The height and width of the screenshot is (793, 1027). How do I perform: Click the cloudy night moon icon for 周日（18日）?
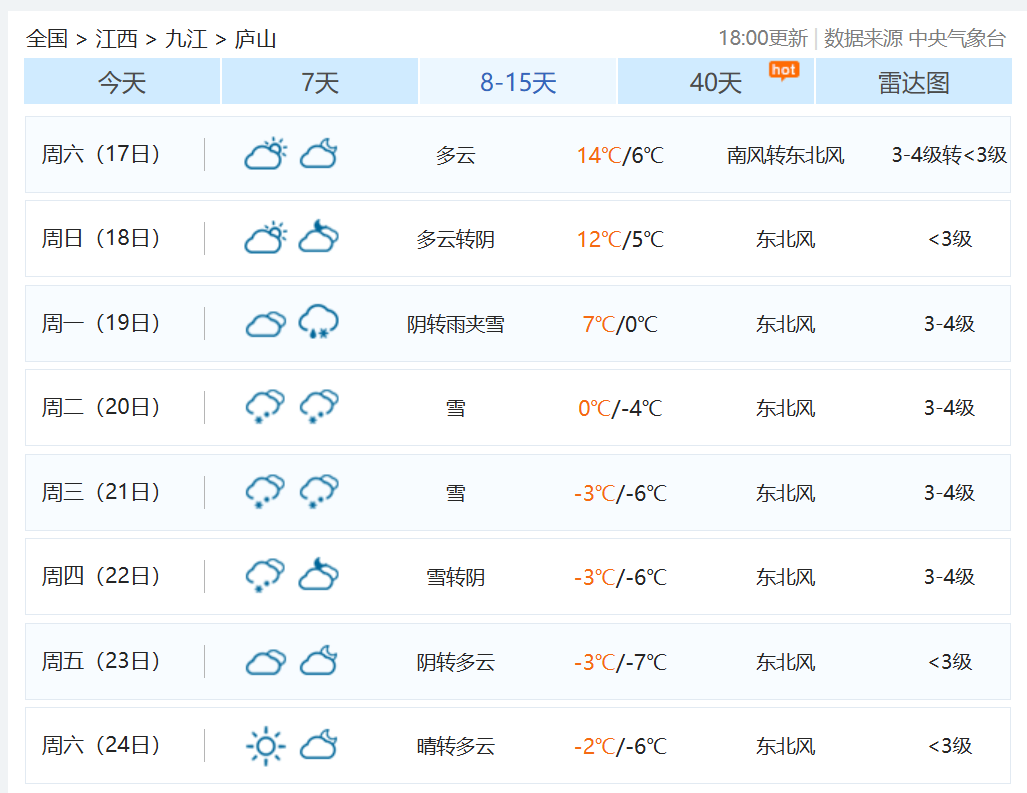(319, 238)
